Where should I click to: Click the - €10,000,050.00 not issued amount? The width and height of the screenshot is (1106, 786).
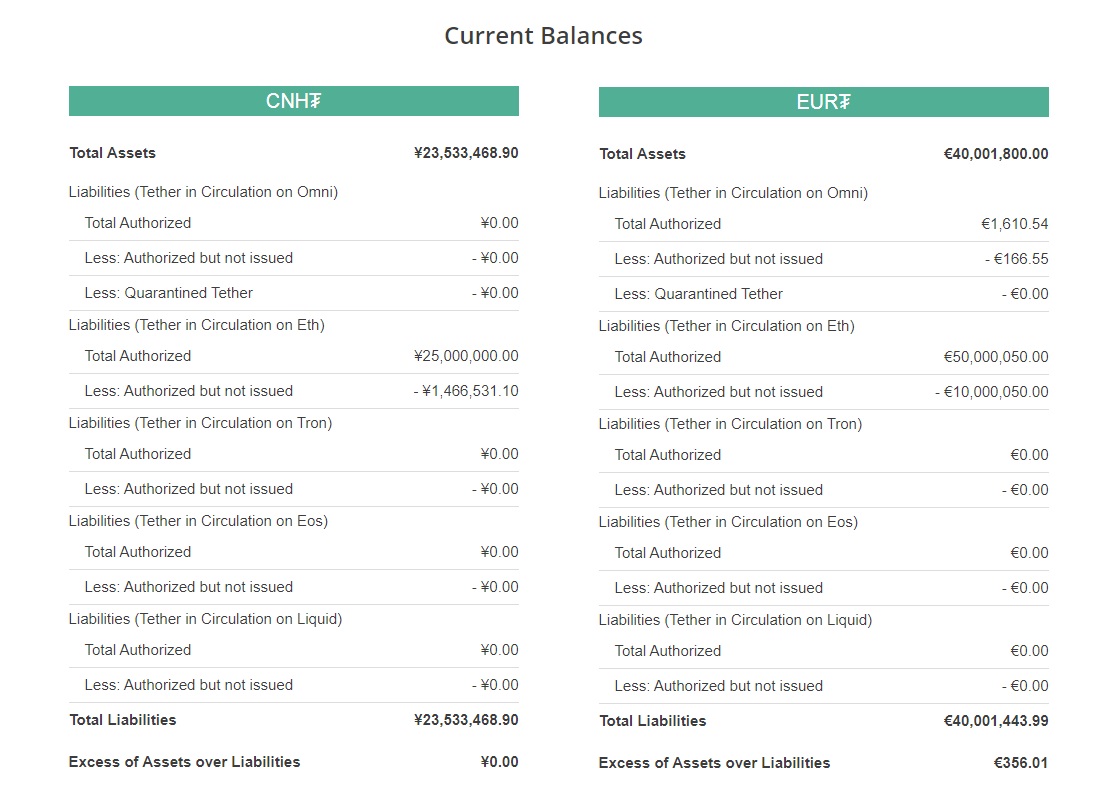[992, 392]
